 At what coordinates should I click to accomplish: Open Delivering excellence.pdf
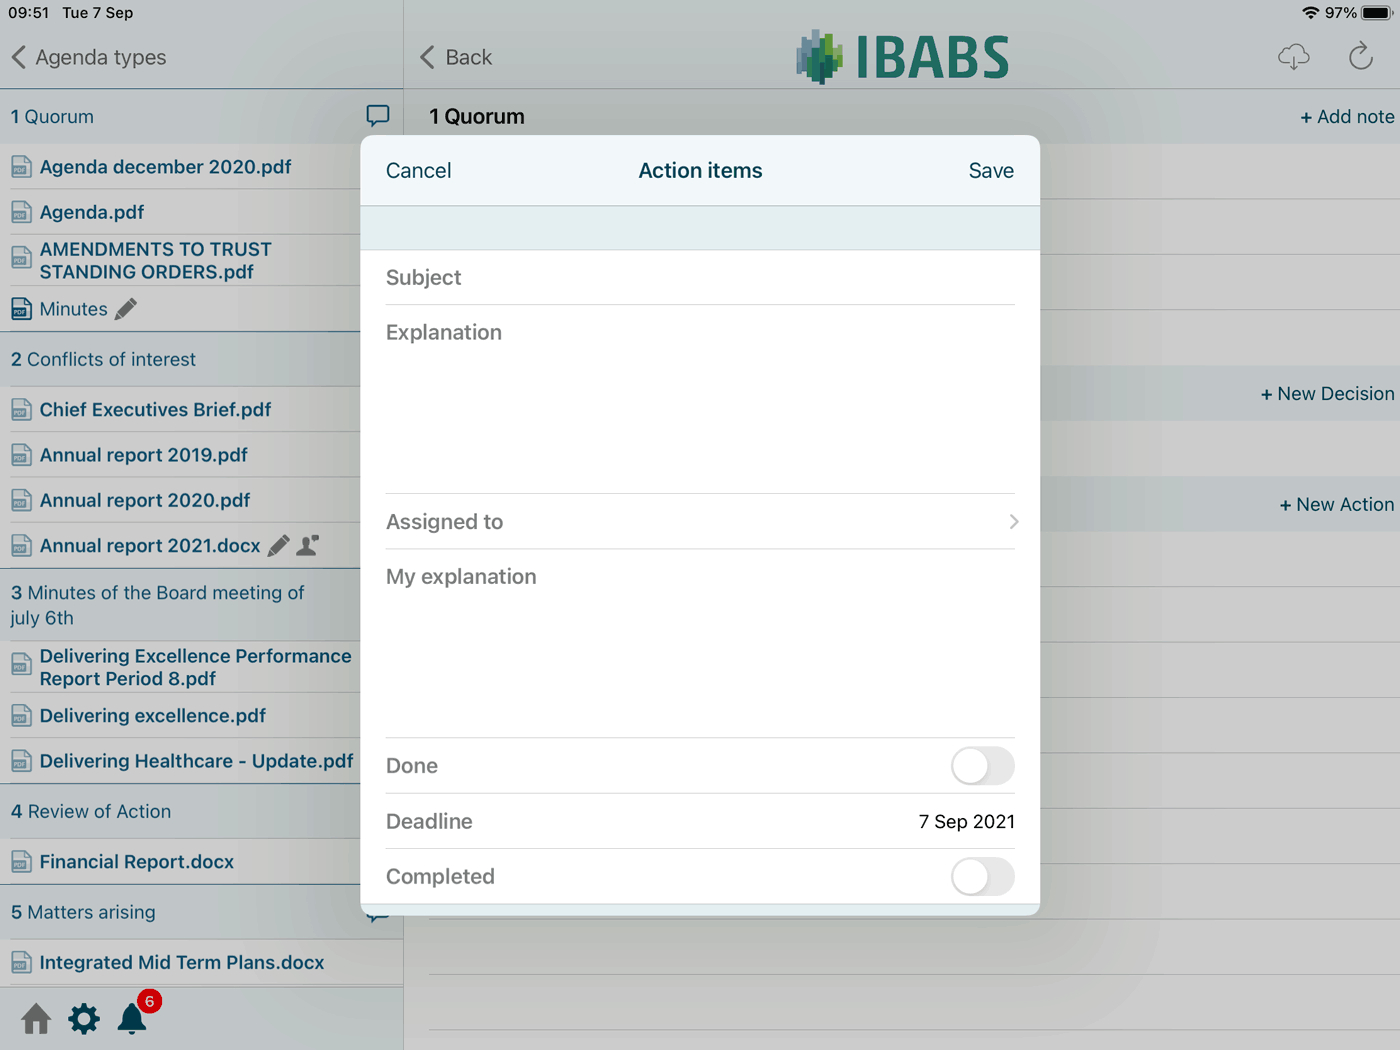(153, 715)
